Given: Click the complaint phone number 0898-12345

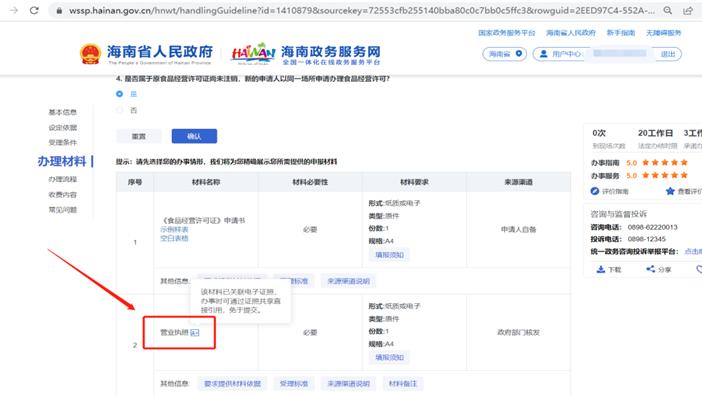Looking at the screenshot, I should click(x=646, y=239).
